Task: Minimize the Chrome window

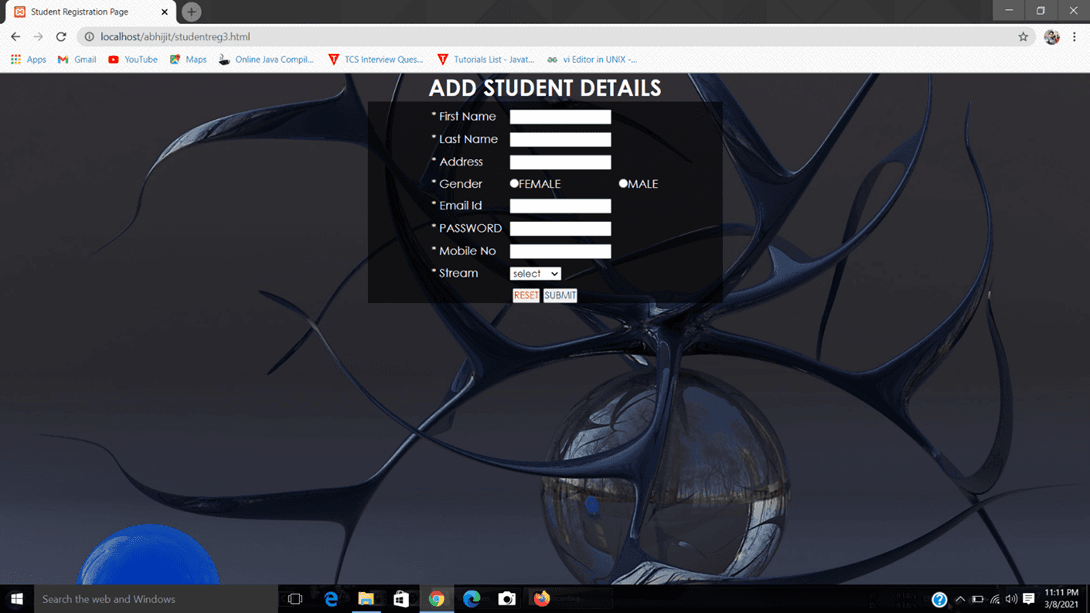Action: pos(1009,10)
